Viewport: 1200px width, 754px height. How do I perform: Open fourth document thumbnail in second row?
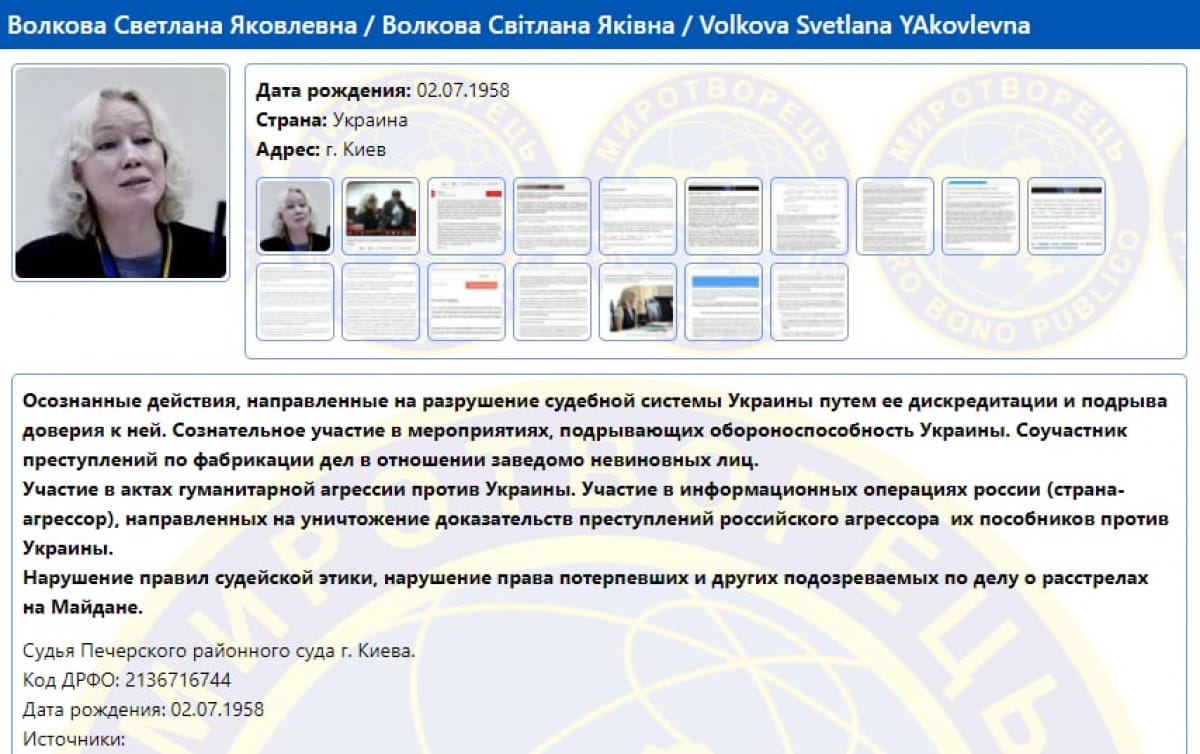tap(553, 302)
